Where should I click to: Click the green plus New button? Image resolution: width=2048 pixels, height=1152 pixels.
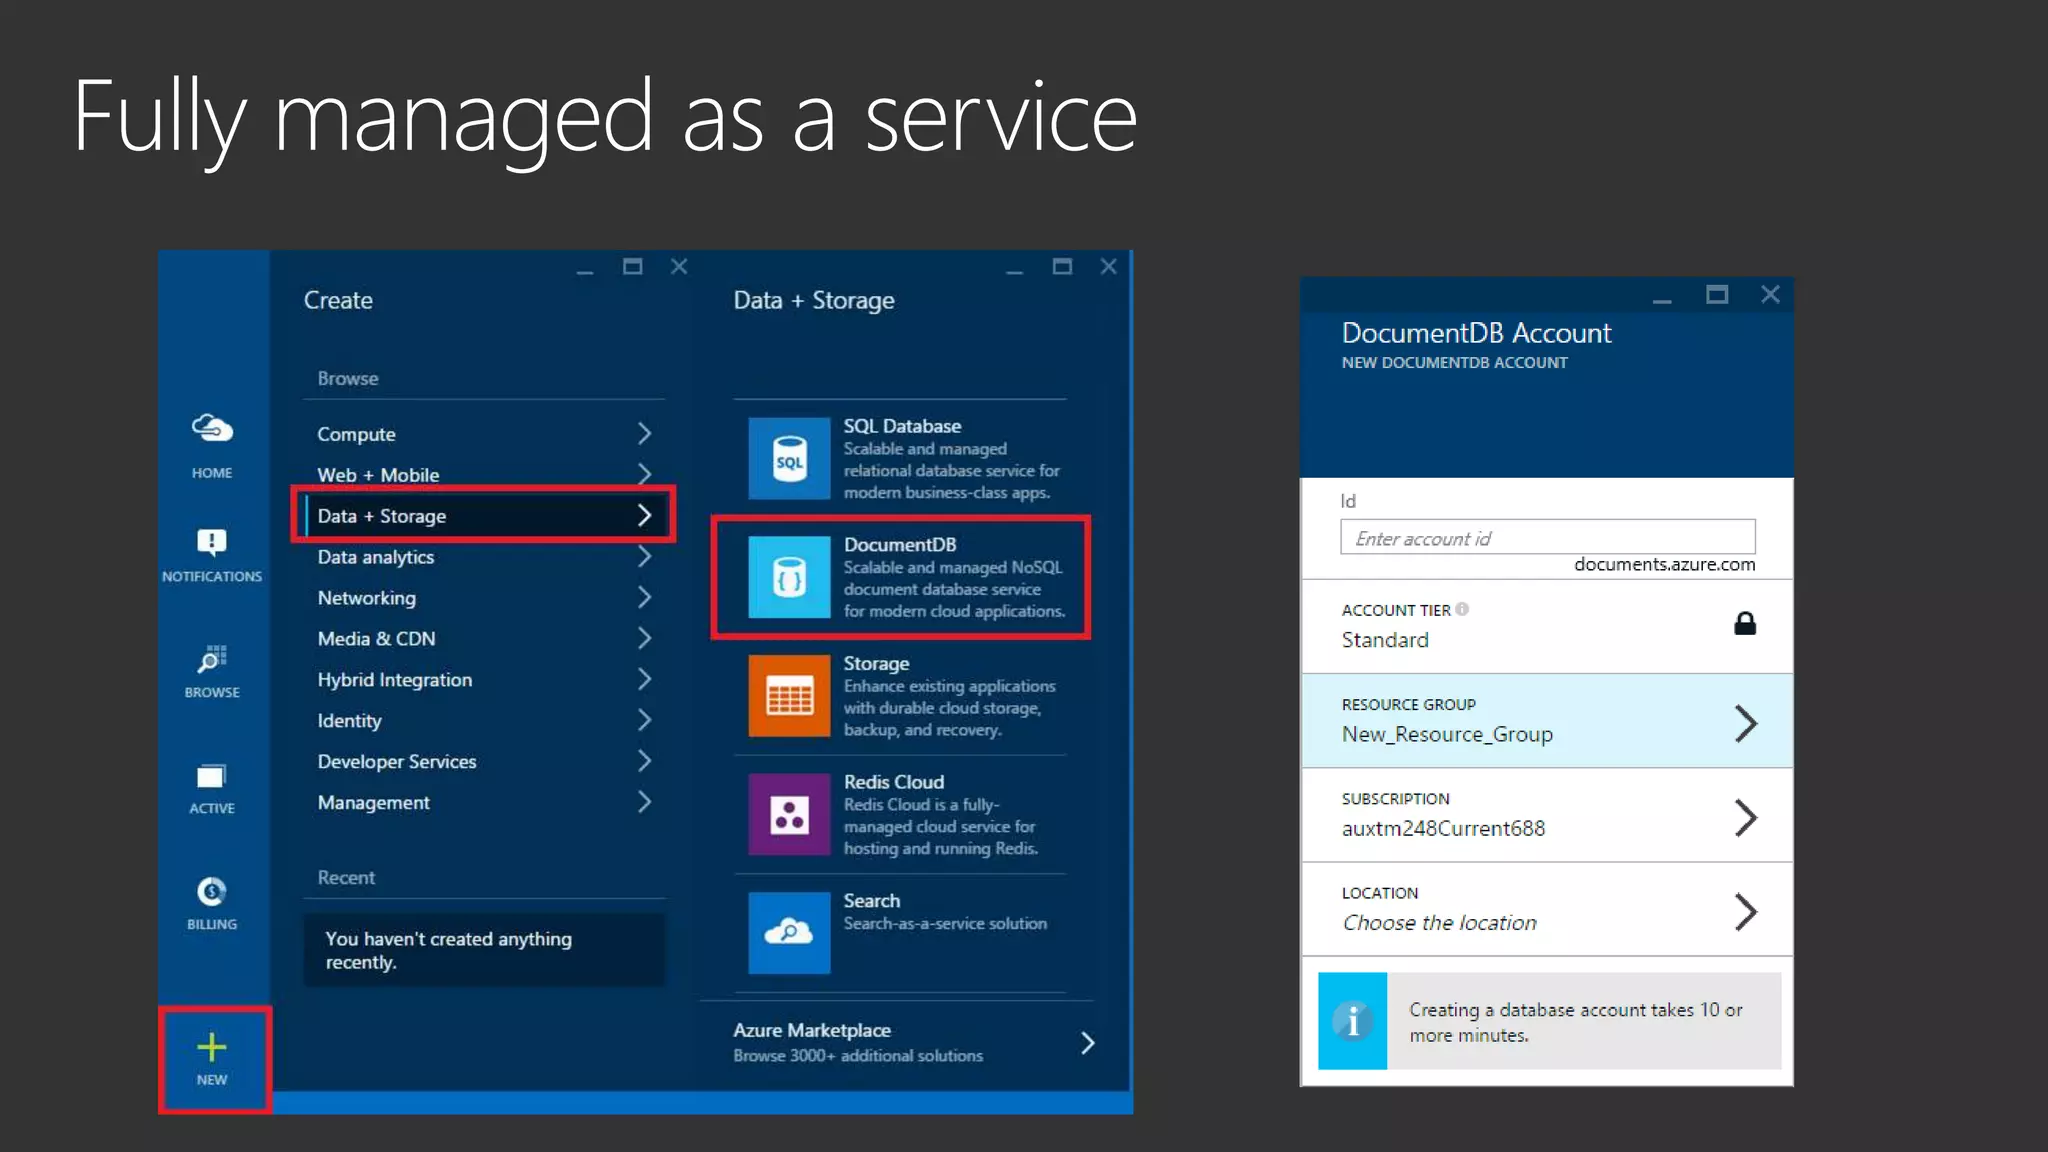[x=212, y=1048]
